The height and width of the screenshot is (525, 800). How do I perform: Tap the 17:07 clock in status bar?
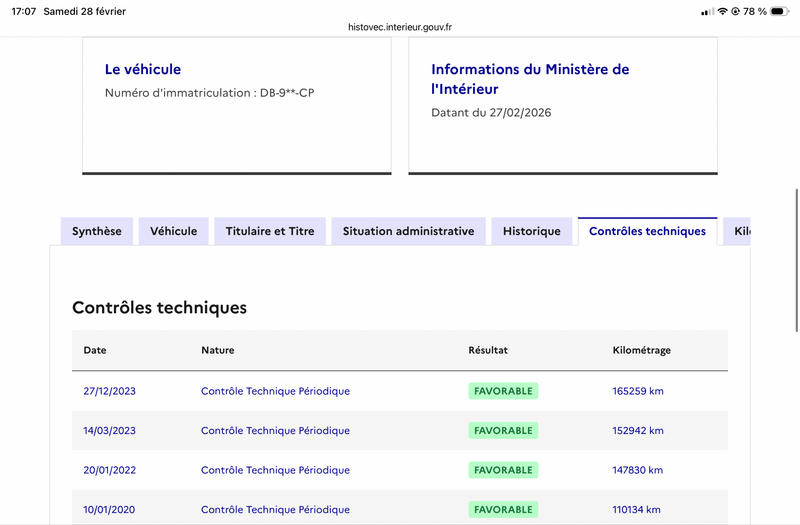click(23, 11)
